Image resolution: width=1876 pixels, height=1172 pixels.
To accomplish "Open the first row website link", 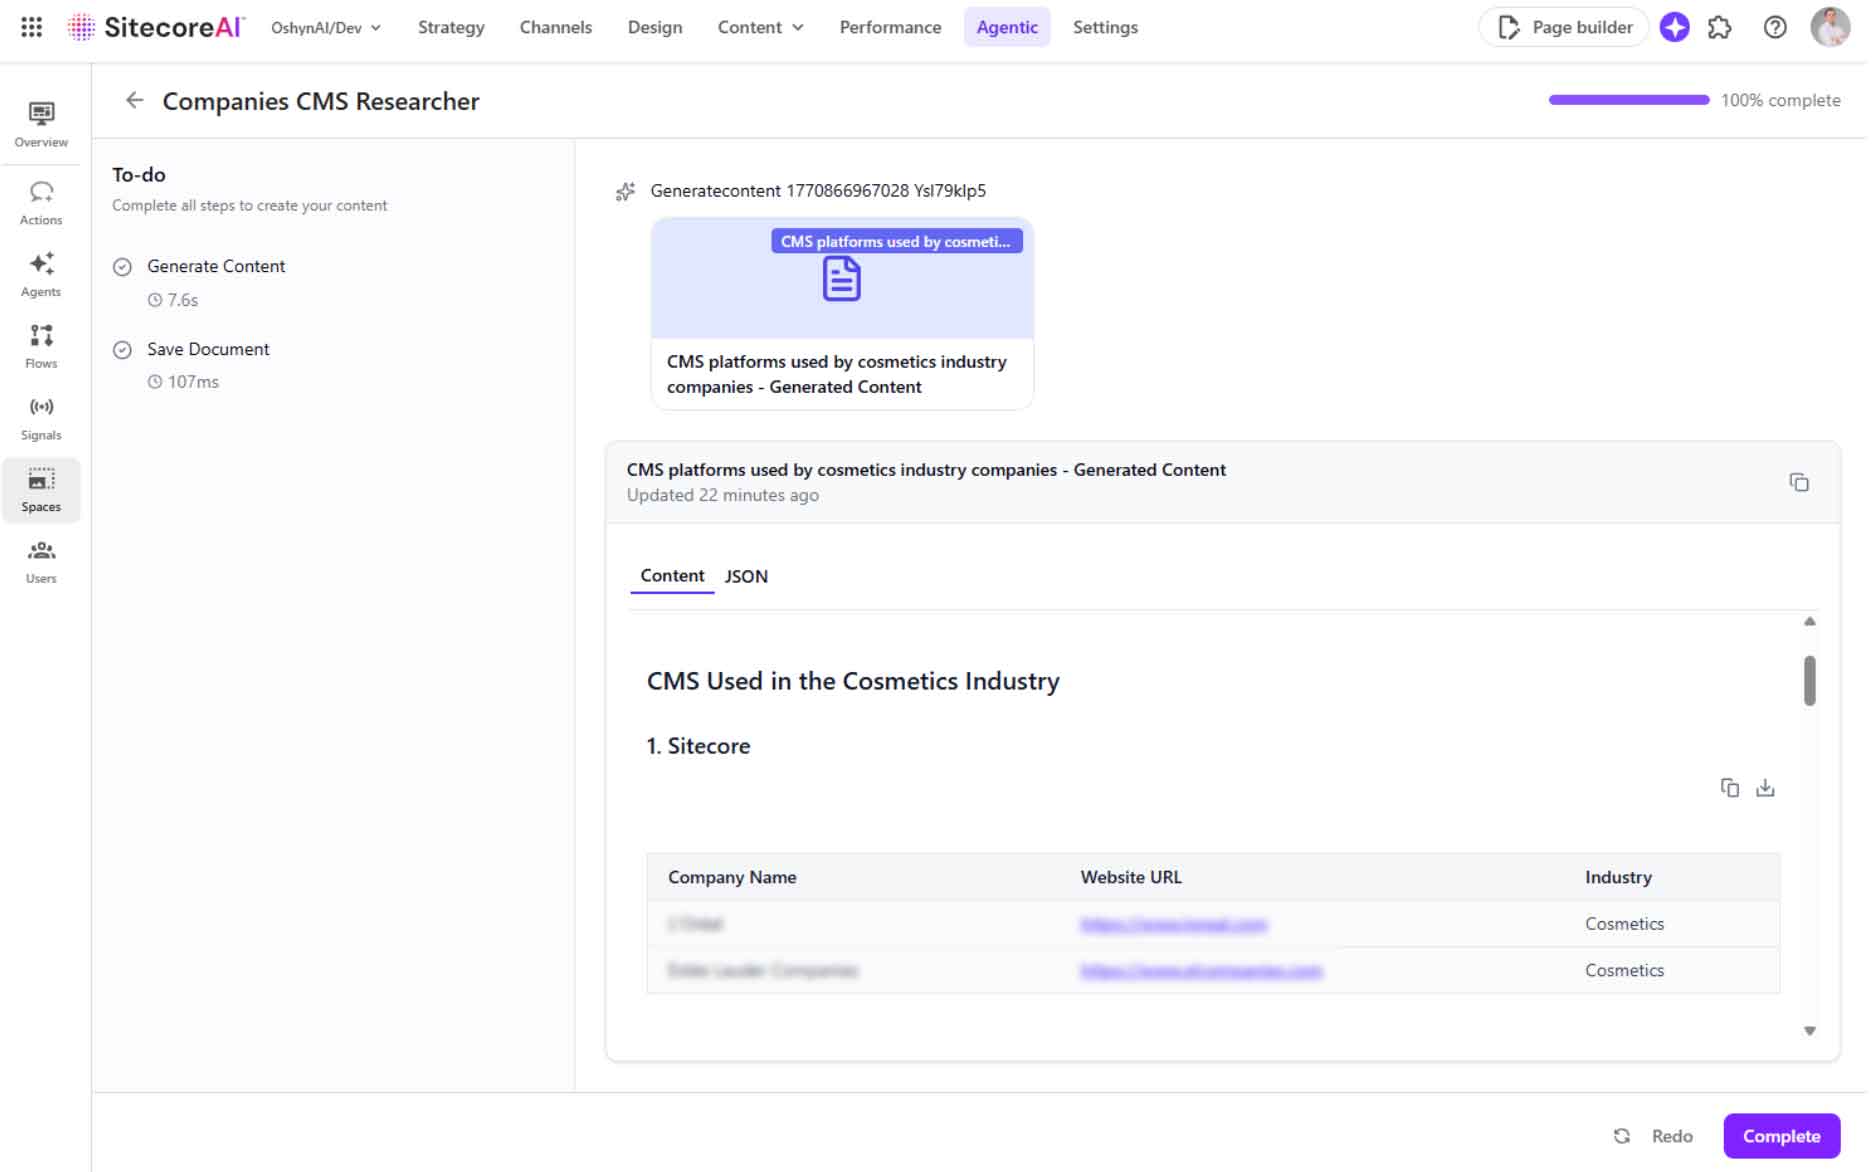I will point(1174,924).
